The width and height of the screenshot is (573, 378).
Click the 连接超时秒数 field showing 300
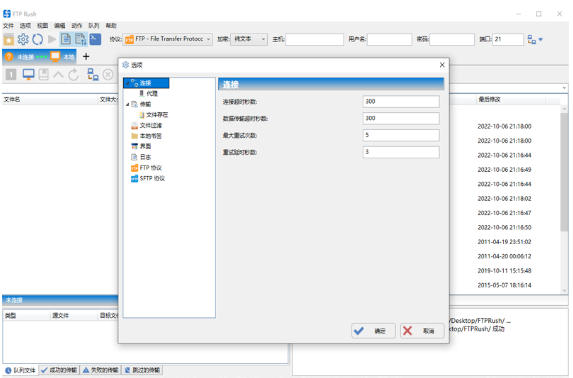click(401, 102)
